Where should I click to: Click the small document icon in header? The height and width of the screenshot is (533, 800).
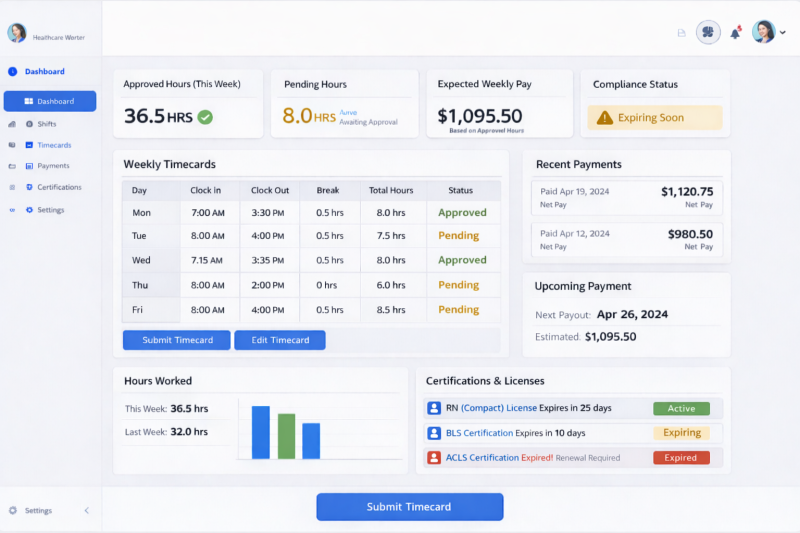click(x=682, y=33)
